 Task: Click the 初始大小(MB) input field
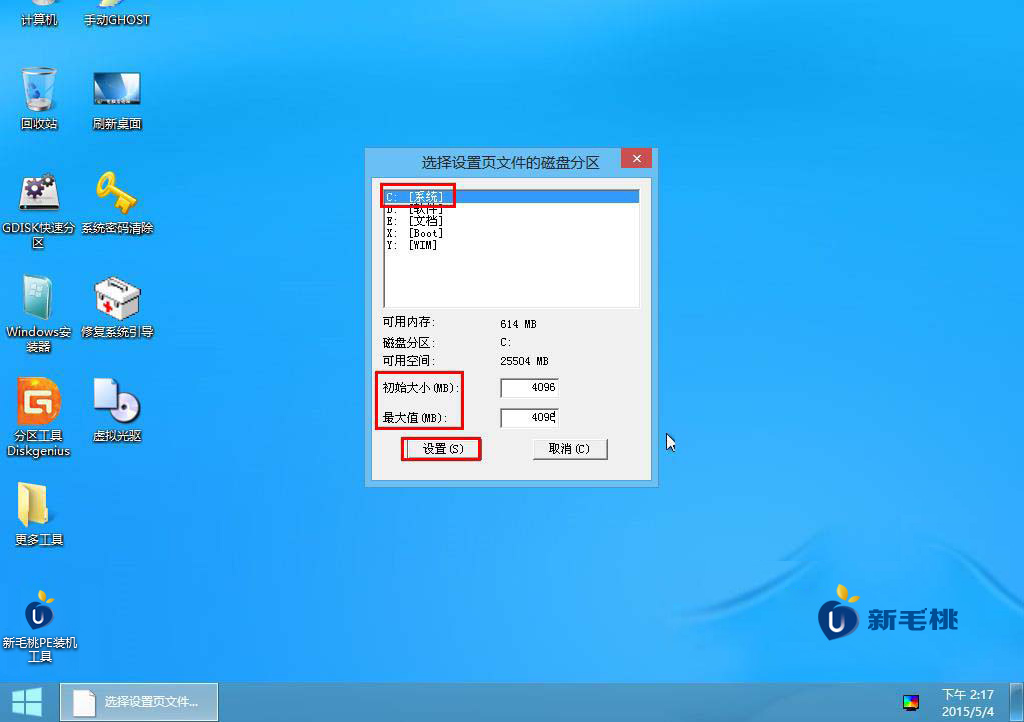[529, 387]
